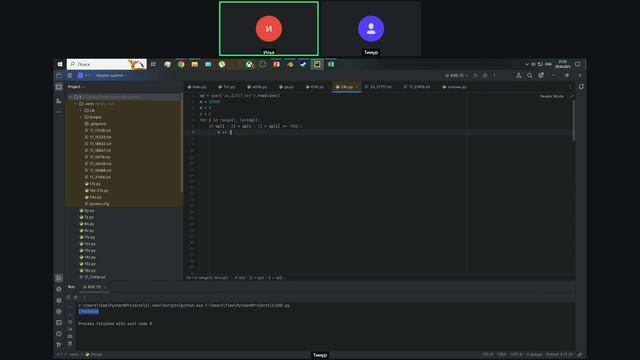Click the green inspections checkmark

571,96
